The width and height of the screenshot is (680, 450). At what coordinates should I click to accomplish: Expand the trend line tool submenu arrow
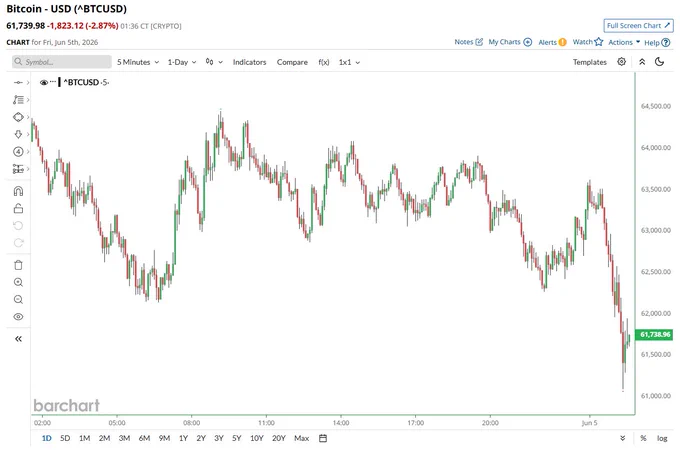(x=28, y=82)
